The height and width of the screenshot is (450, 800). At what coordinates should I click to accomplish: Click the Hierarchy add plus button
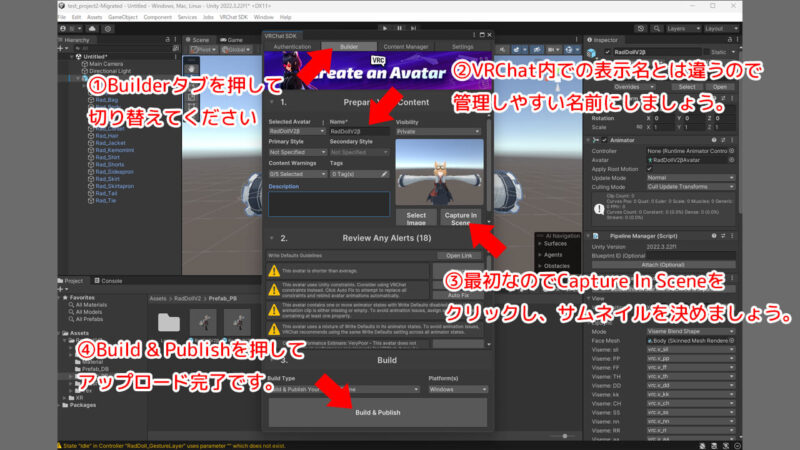[61, 48]
